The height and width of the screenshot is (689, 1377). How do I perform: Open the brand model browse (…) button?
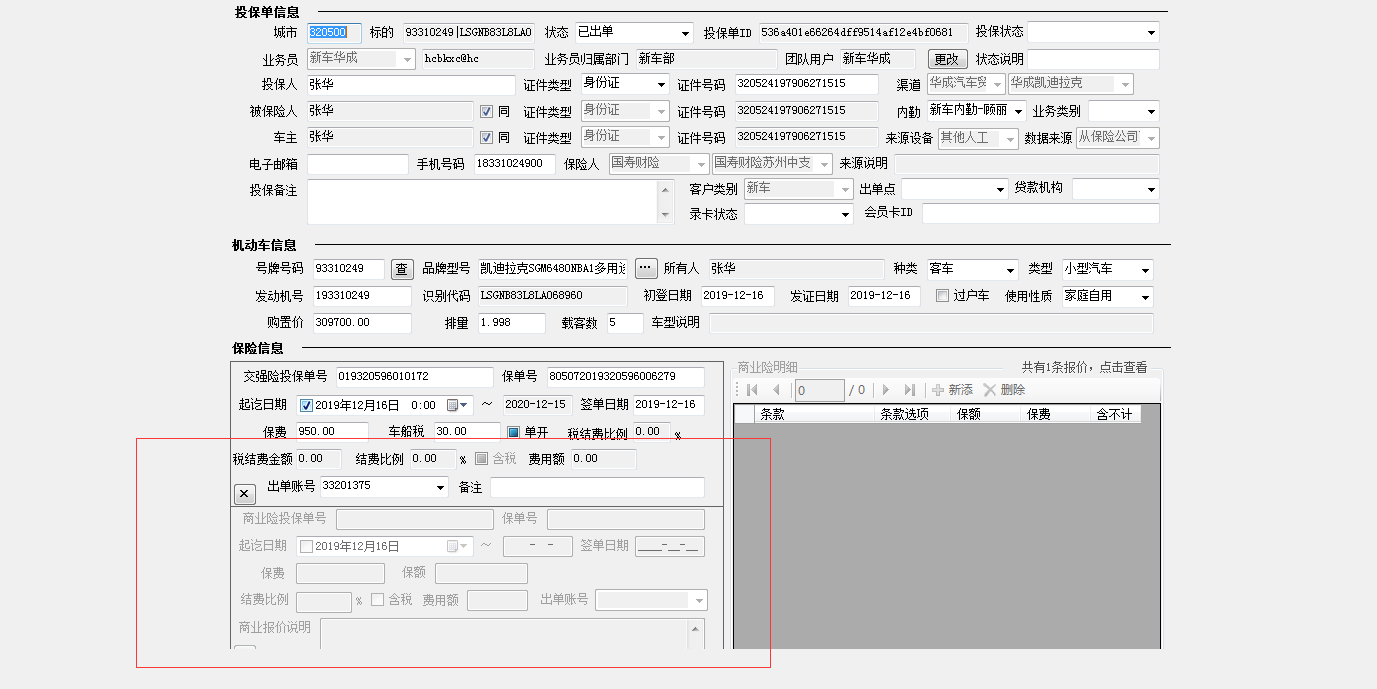point(646,268)
